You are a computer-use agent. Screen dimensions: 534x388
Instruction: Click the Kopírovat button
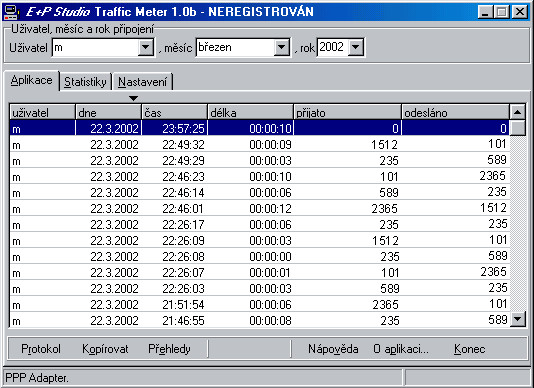[x=105, y=349]
